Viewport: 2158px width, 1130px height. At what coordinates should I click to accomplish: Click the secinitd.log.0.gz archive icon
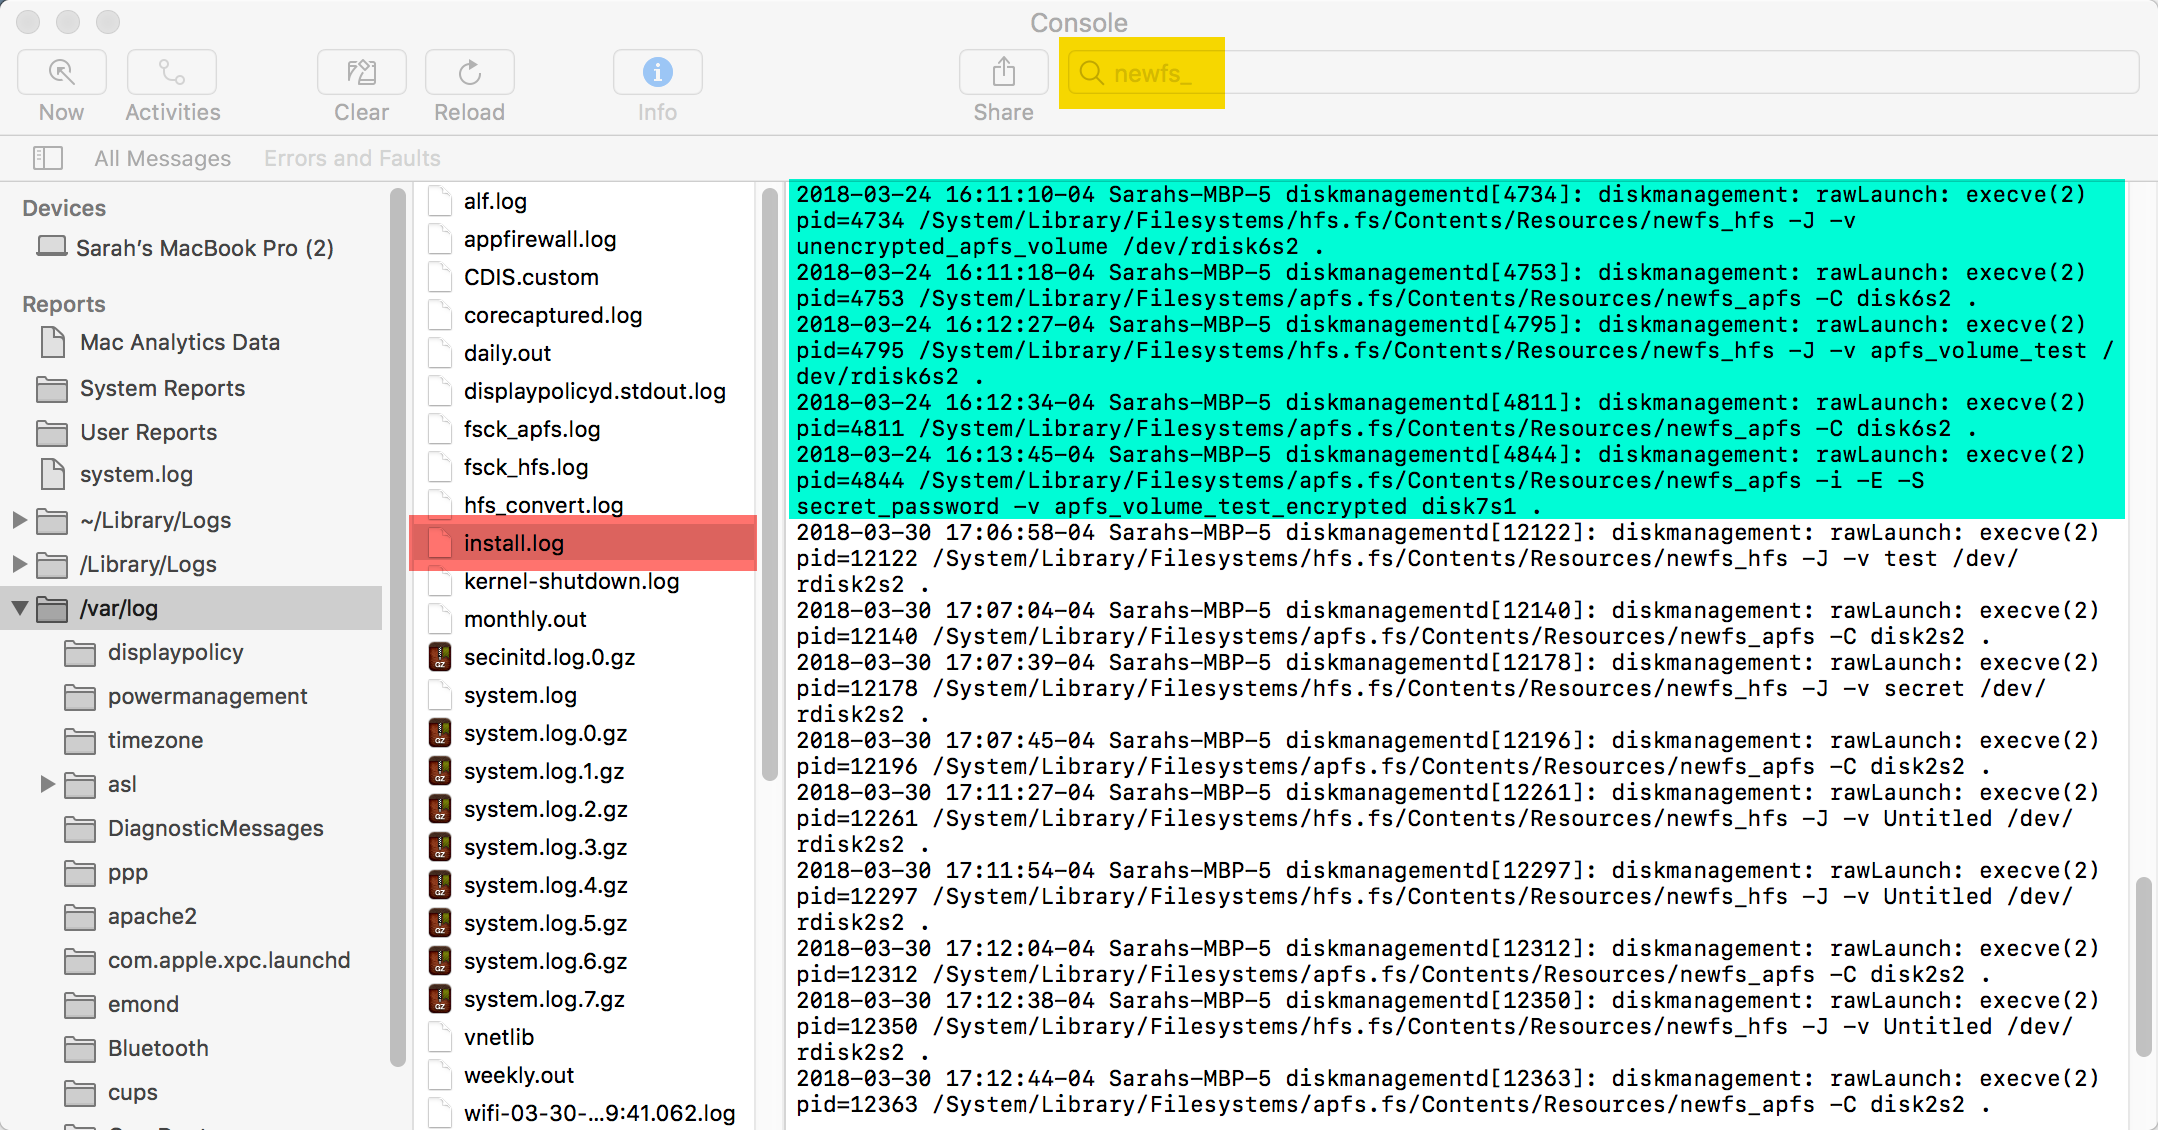[x=440, y=657]
